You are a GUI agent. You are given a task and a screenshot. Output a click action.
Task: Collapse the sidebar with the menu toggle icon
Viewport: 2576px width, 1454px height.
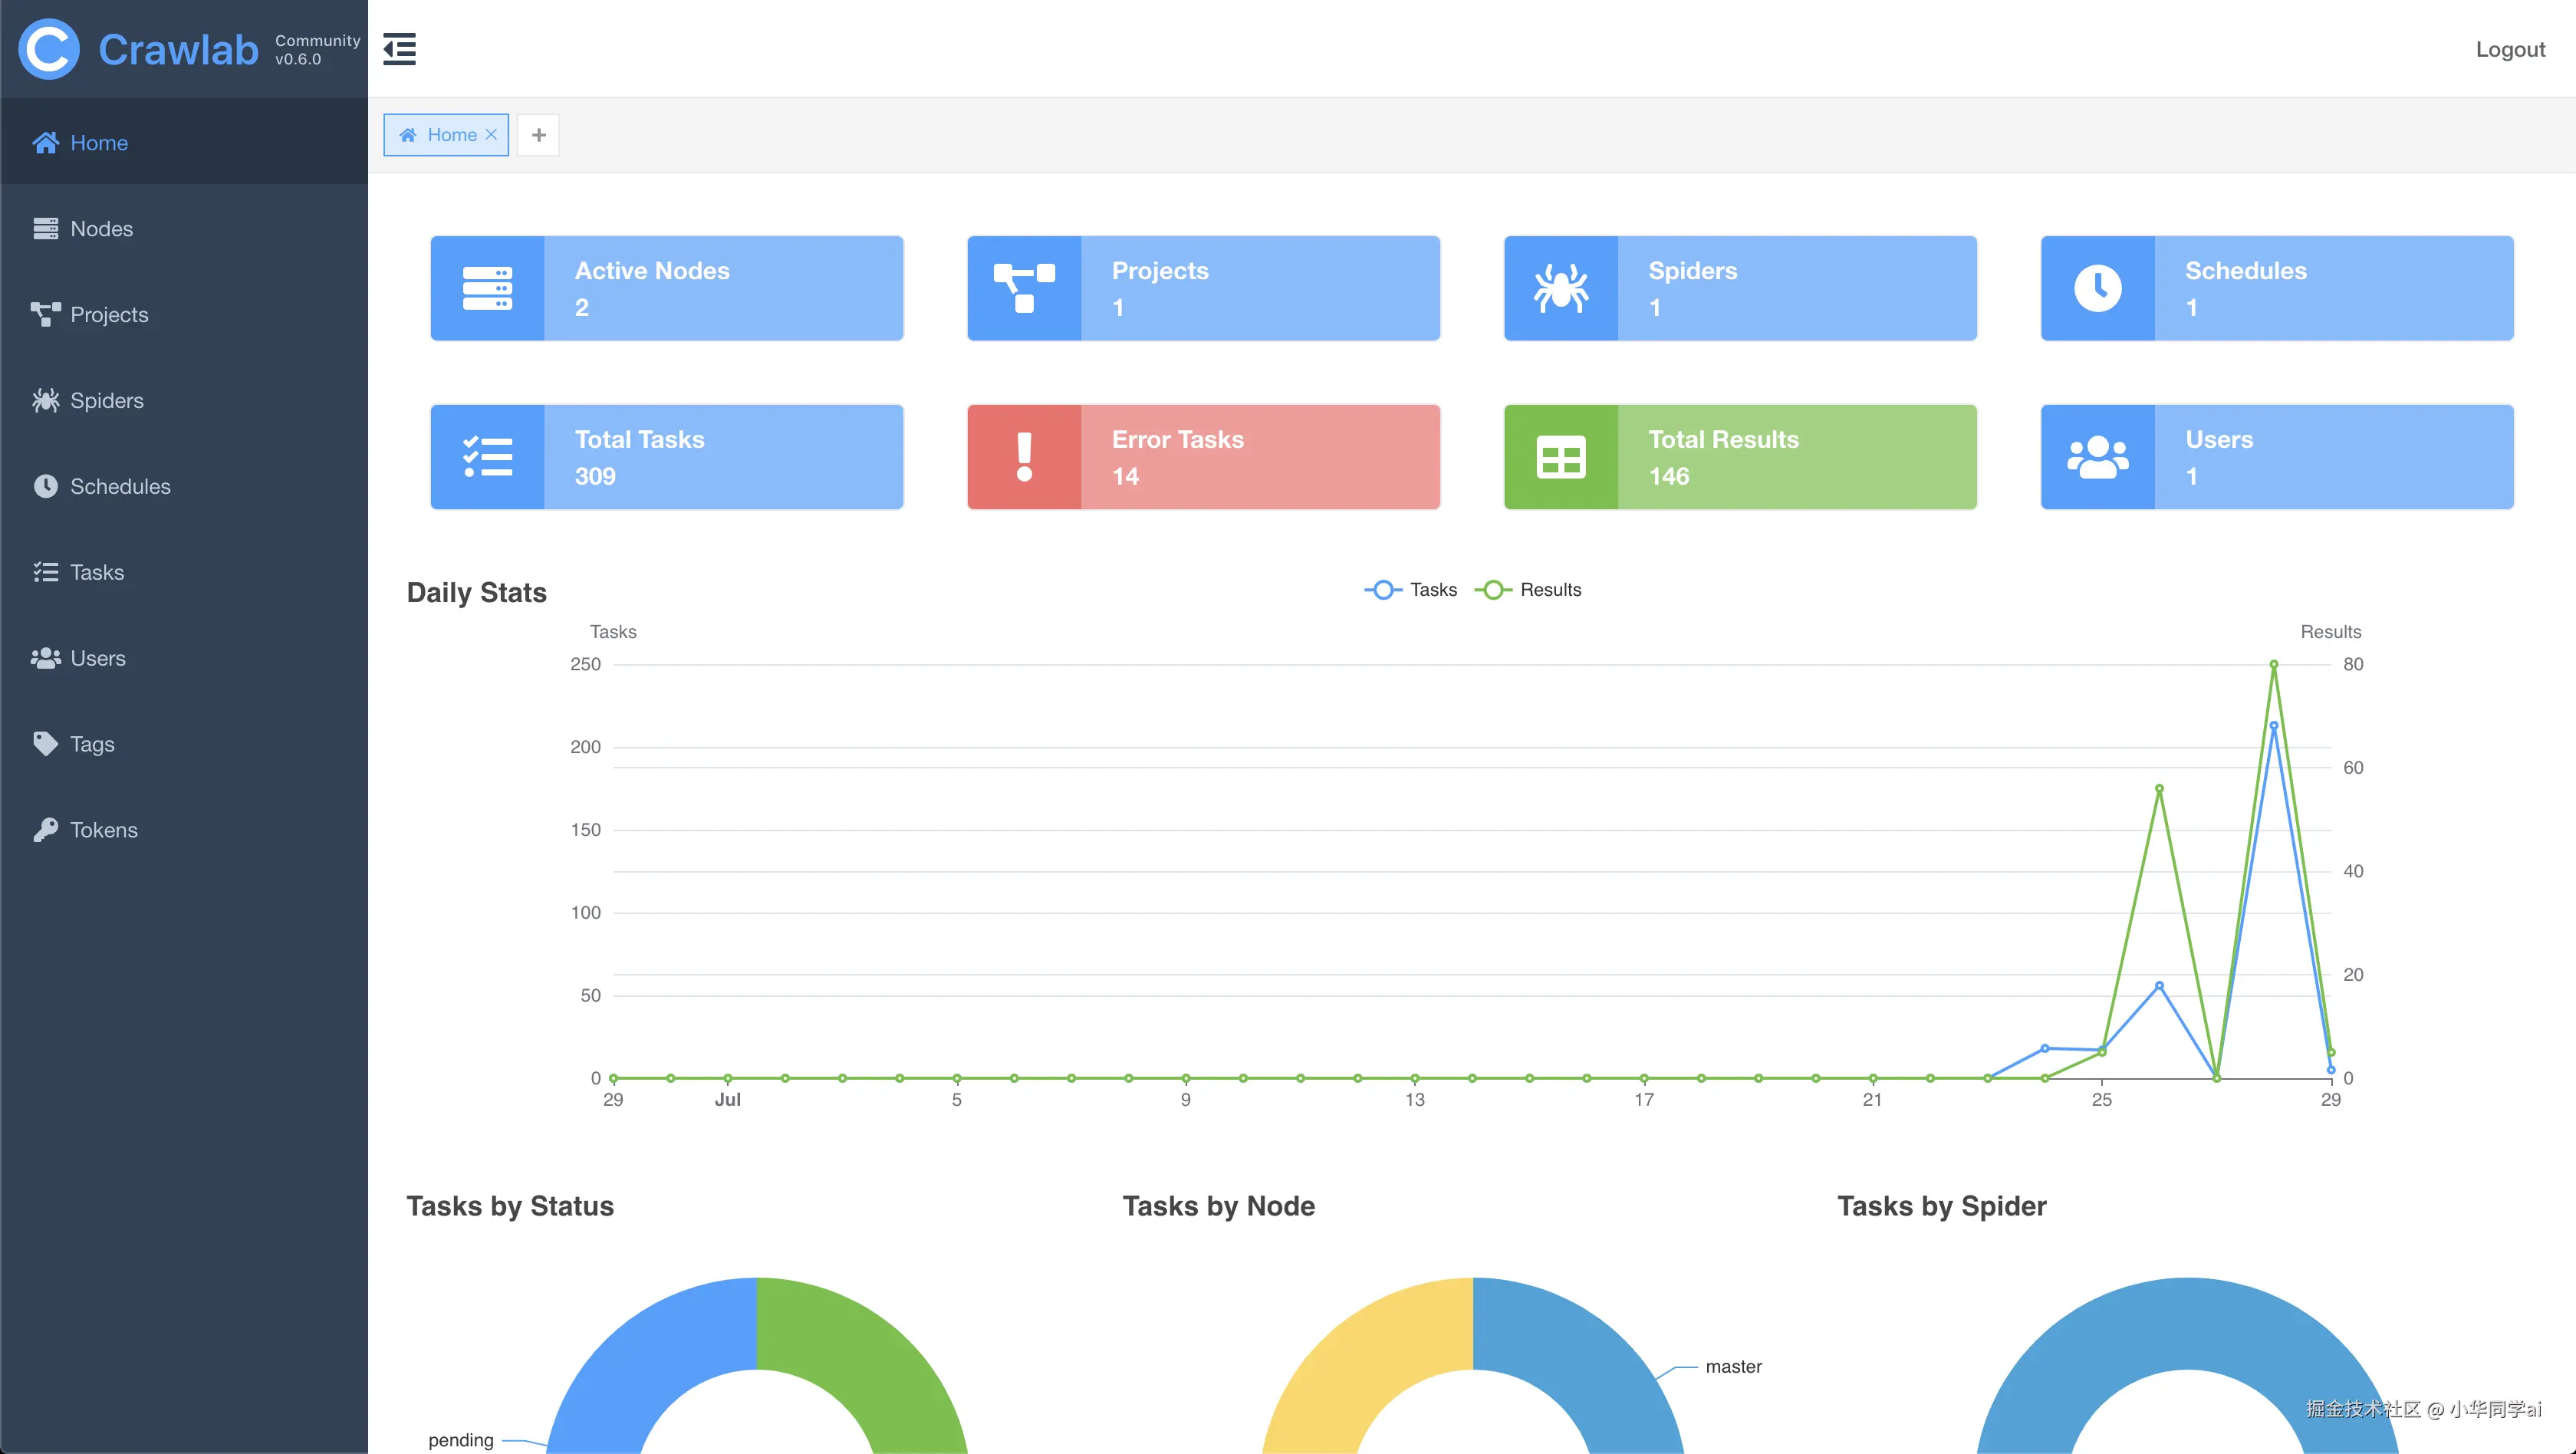click(399, 49)
